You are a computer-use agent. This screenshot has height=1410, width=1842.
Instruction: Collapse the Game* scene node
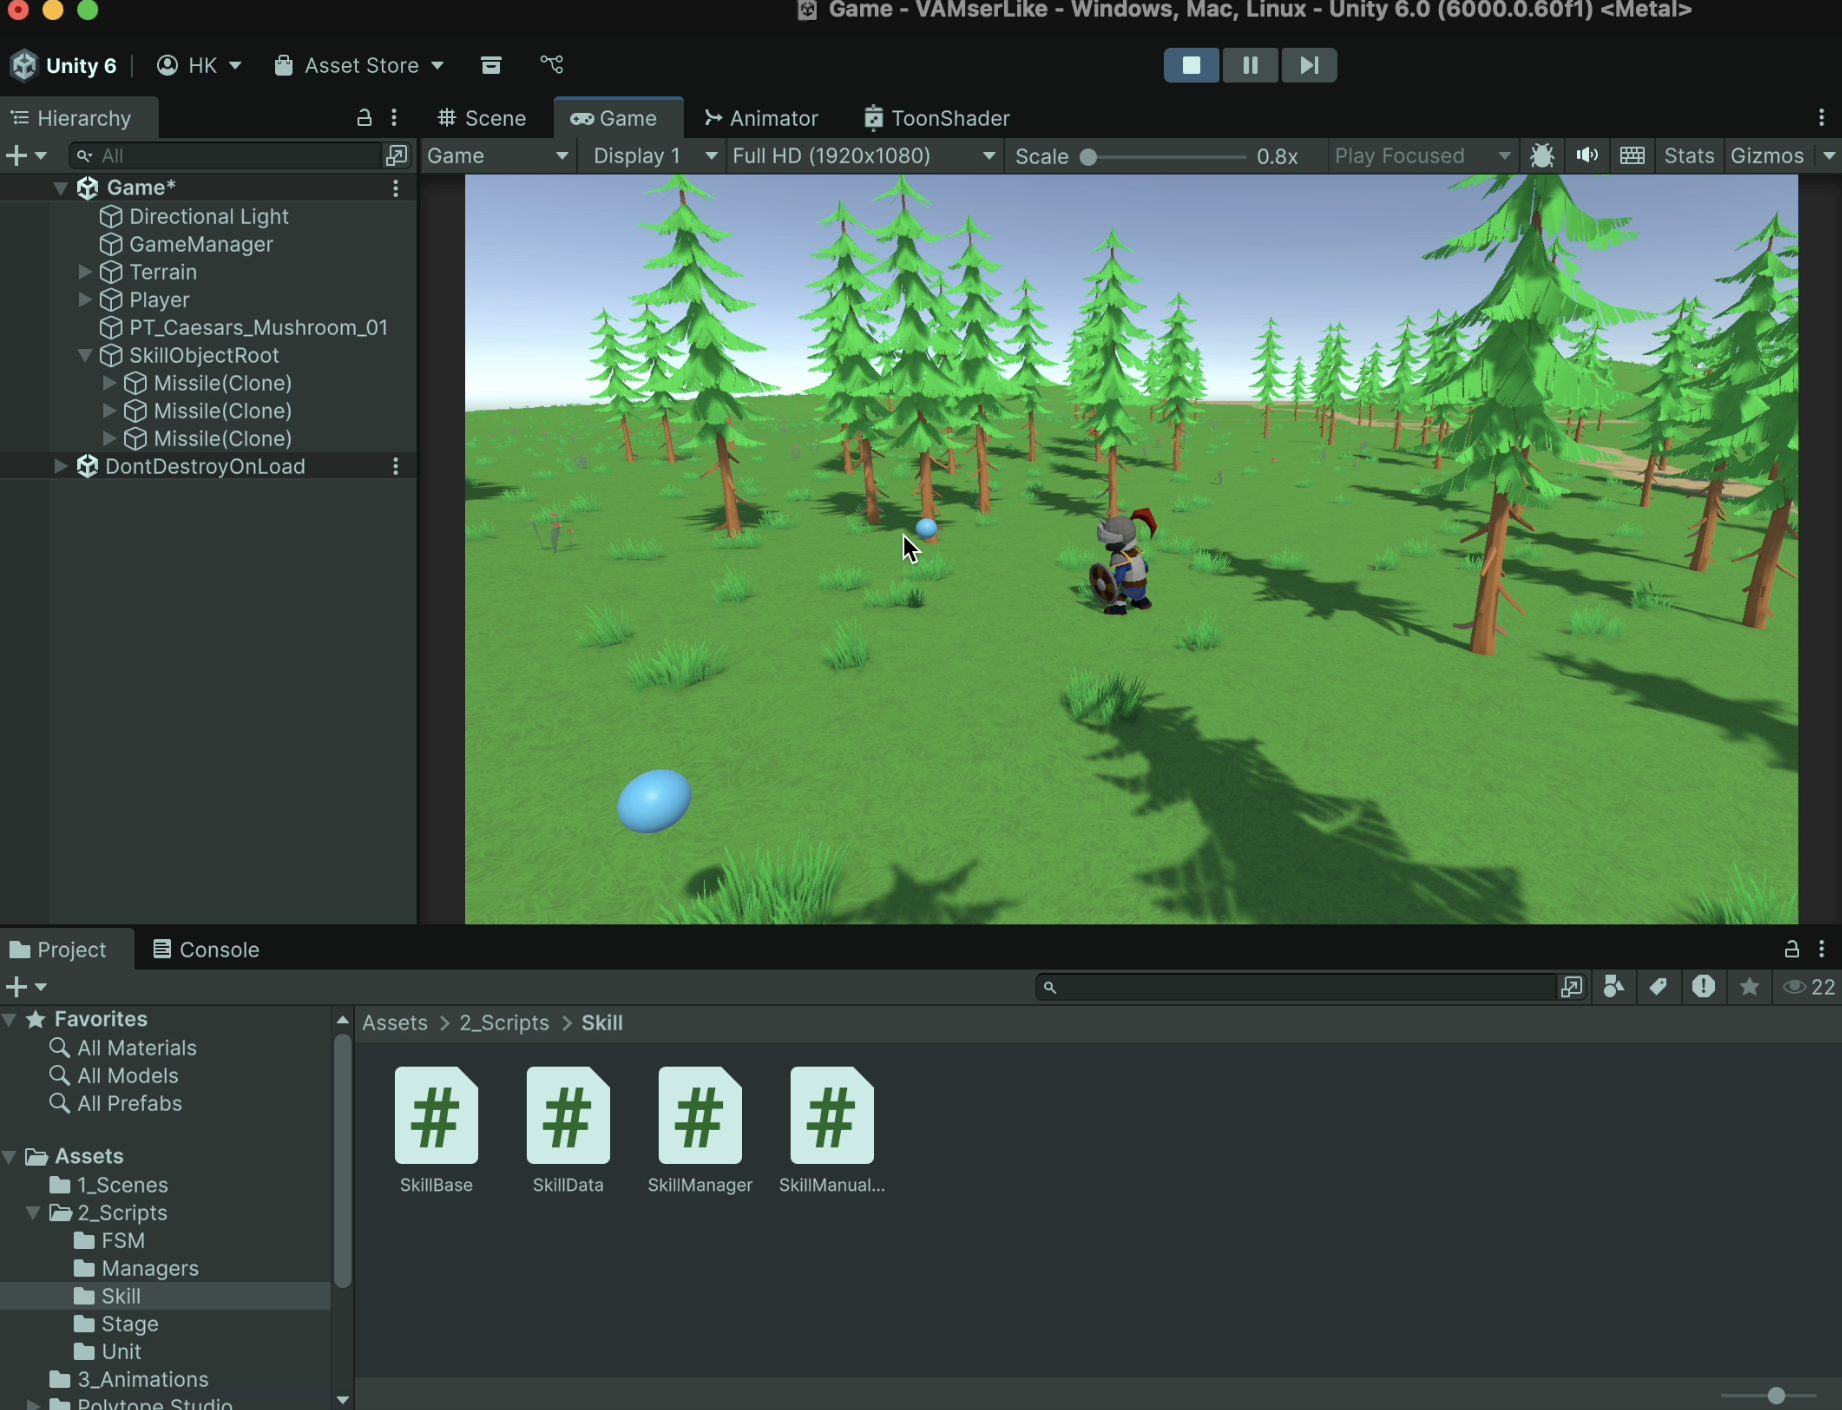point(59,188)
